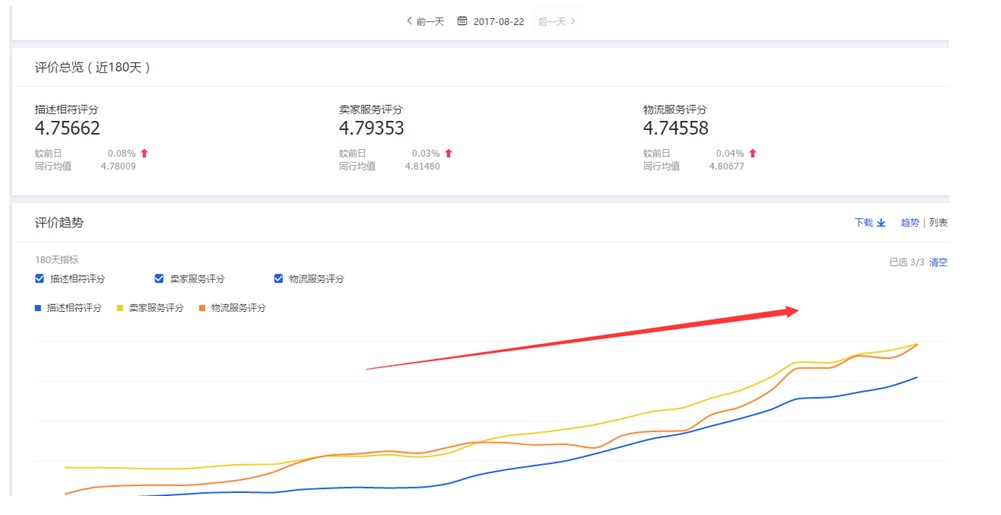Click the red up arrow under 物流服务评分
The width and height of the screenshot is (1001, 515).
tap(752, 153)
